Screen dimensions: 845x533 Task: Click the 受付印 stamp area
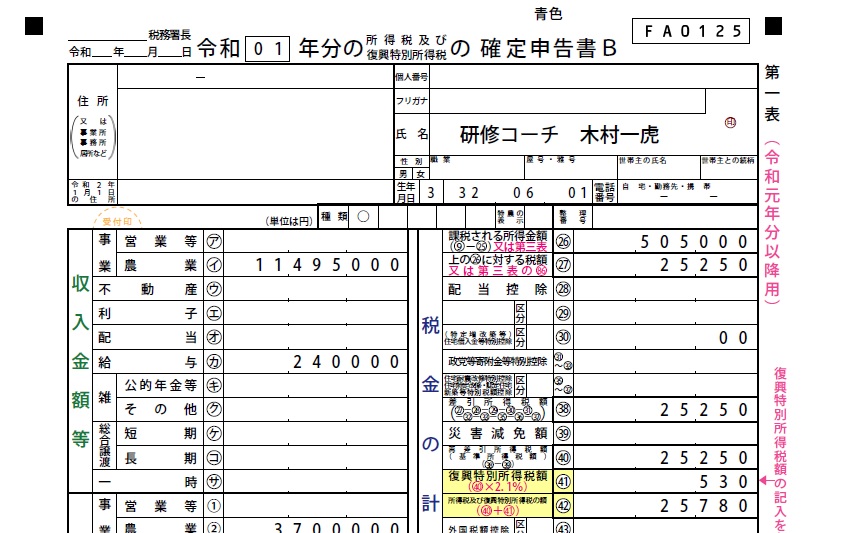117,219
